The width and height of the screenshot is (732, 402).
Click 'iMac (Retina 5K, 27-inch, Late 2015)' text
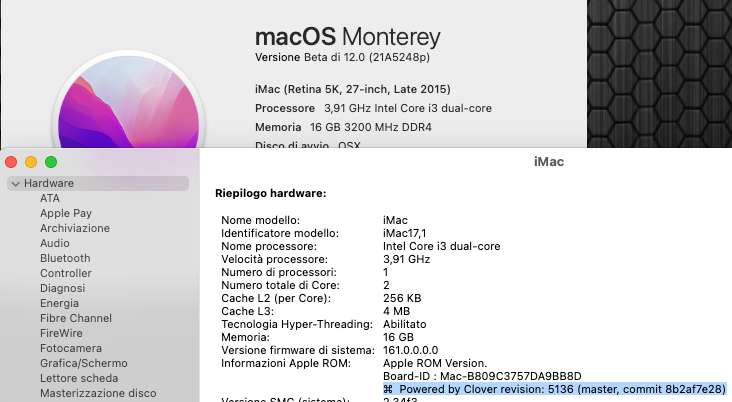click(353, 89)
